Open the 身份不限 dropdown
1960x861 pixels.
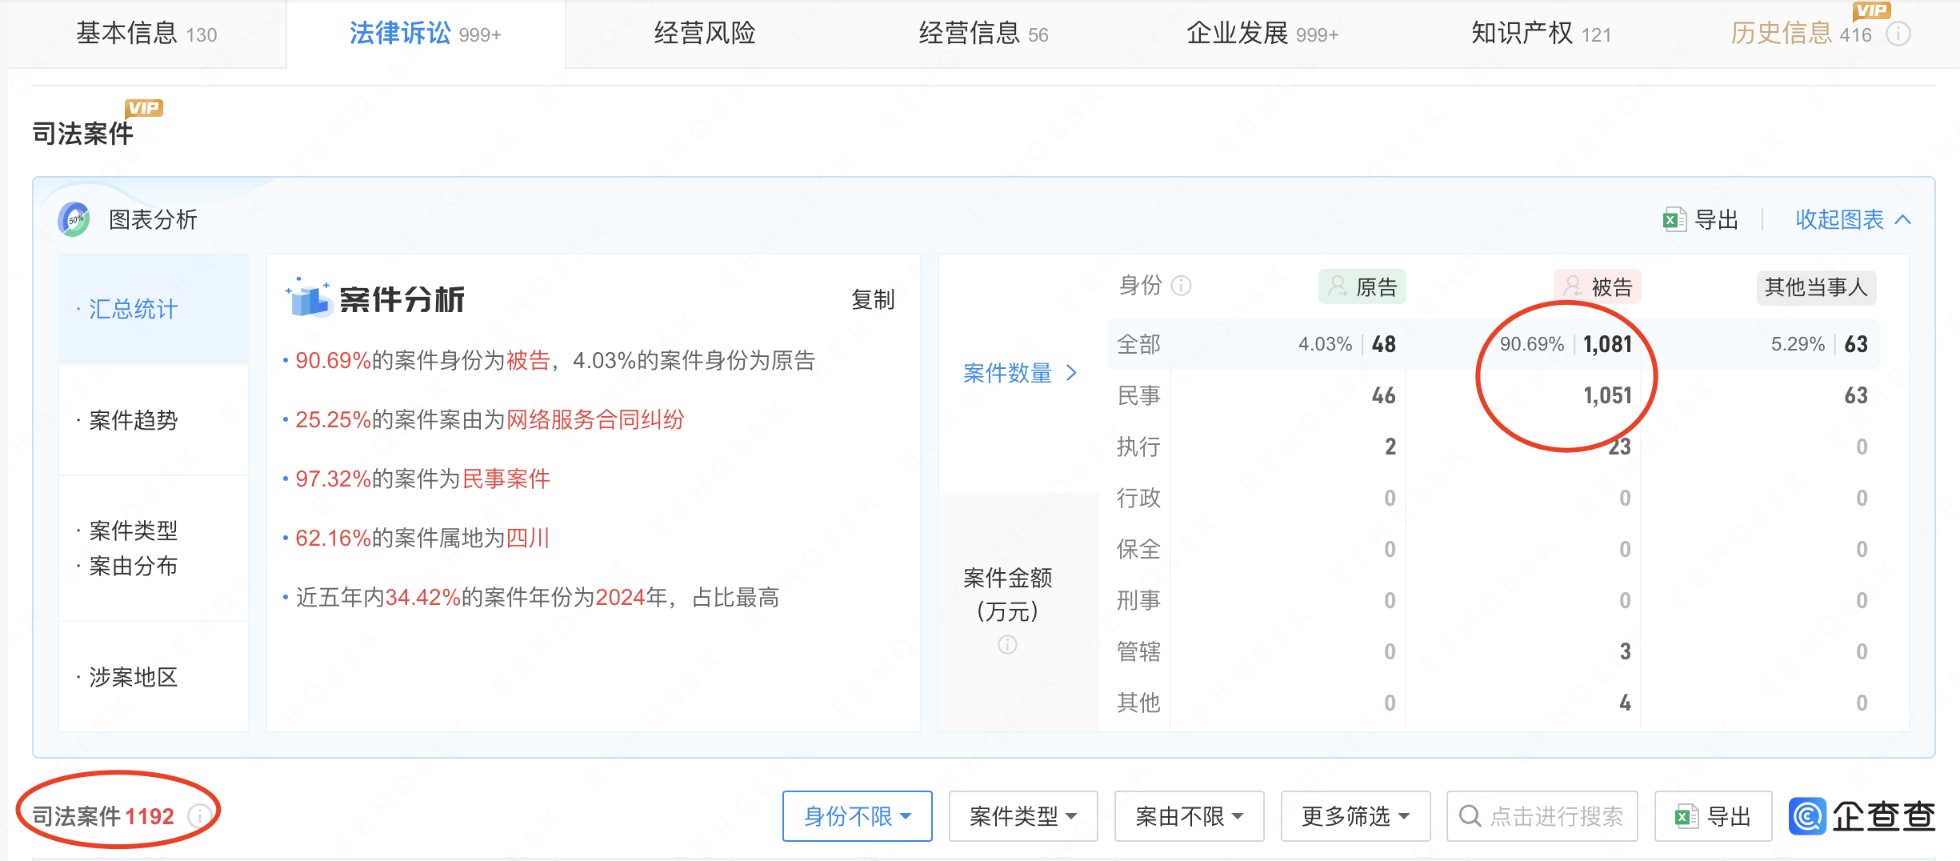click(857, 816)
